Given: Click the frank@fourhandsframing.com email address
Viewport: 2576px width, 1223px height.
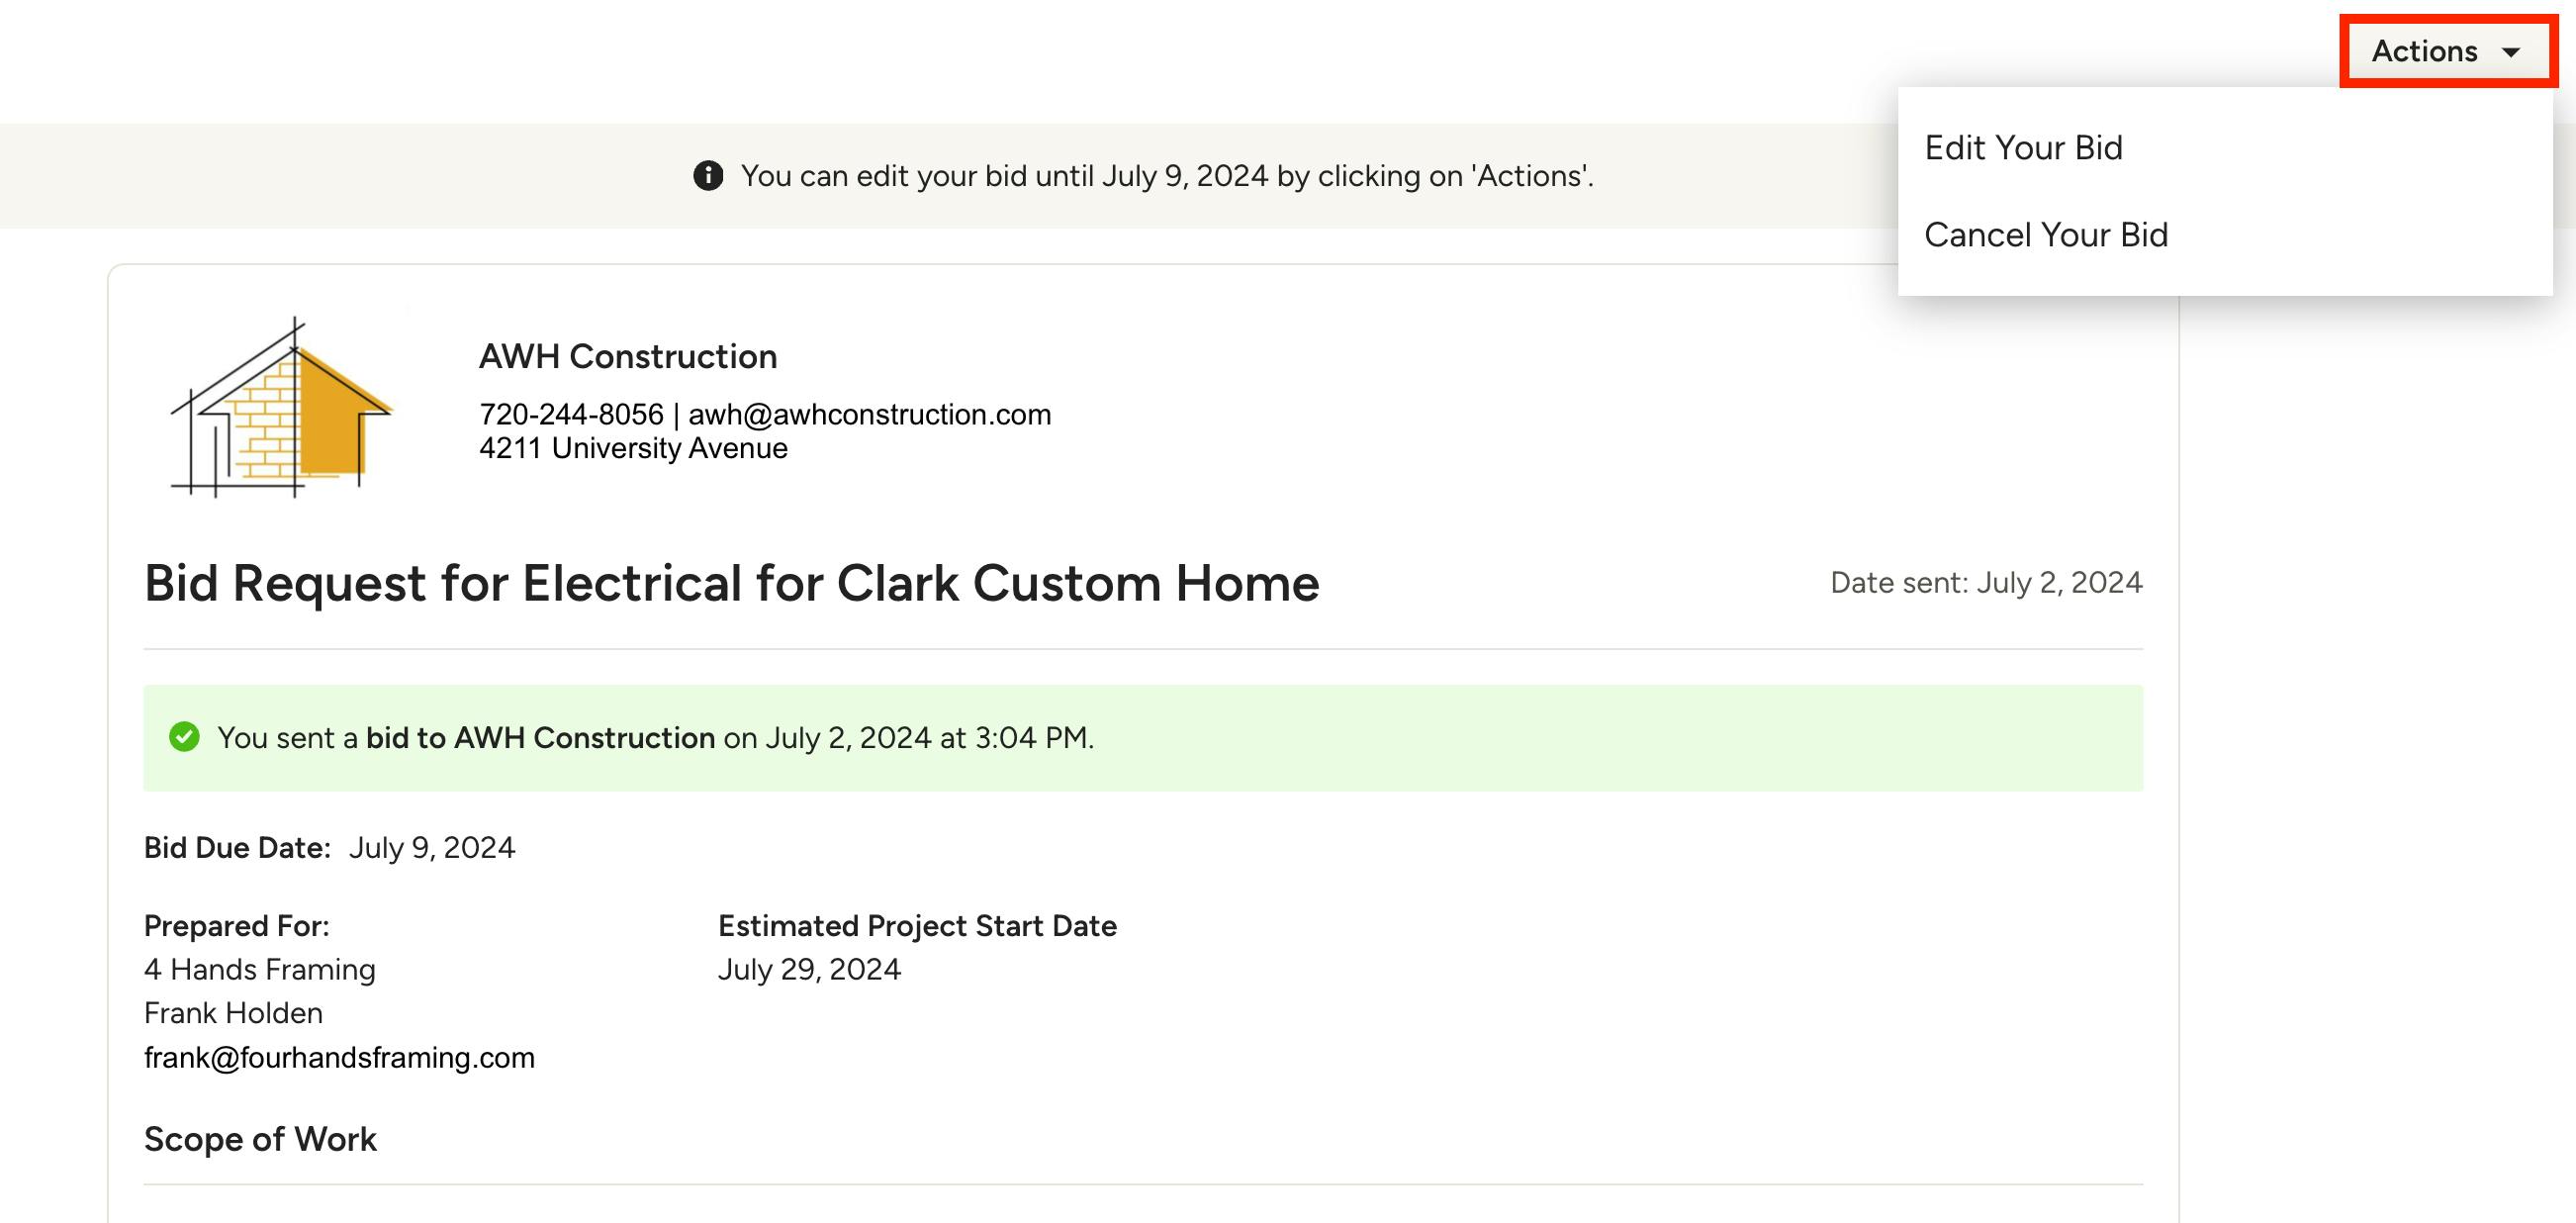Looking at the screenshot, I should (339, 1057).
